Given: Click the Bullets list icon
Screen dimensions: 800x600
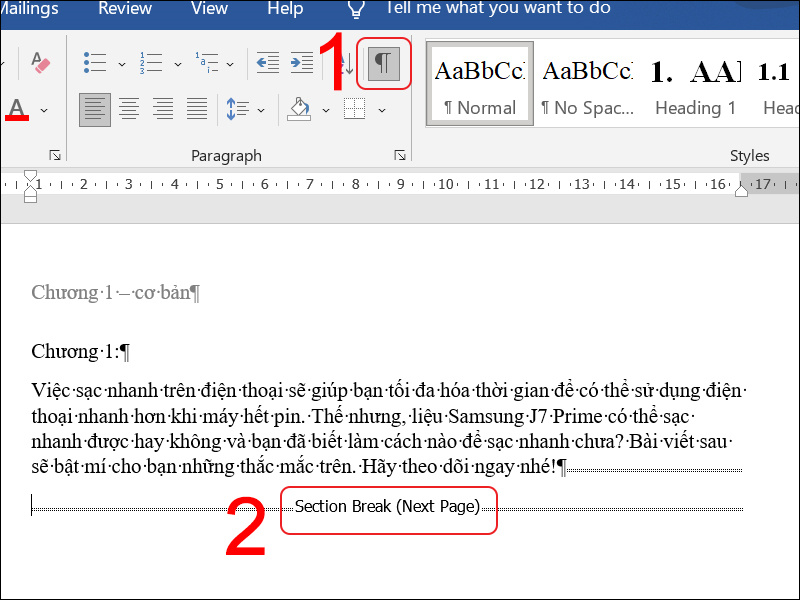Looking at the screenshot, I should pyautogui.click(x=95, y=63).
